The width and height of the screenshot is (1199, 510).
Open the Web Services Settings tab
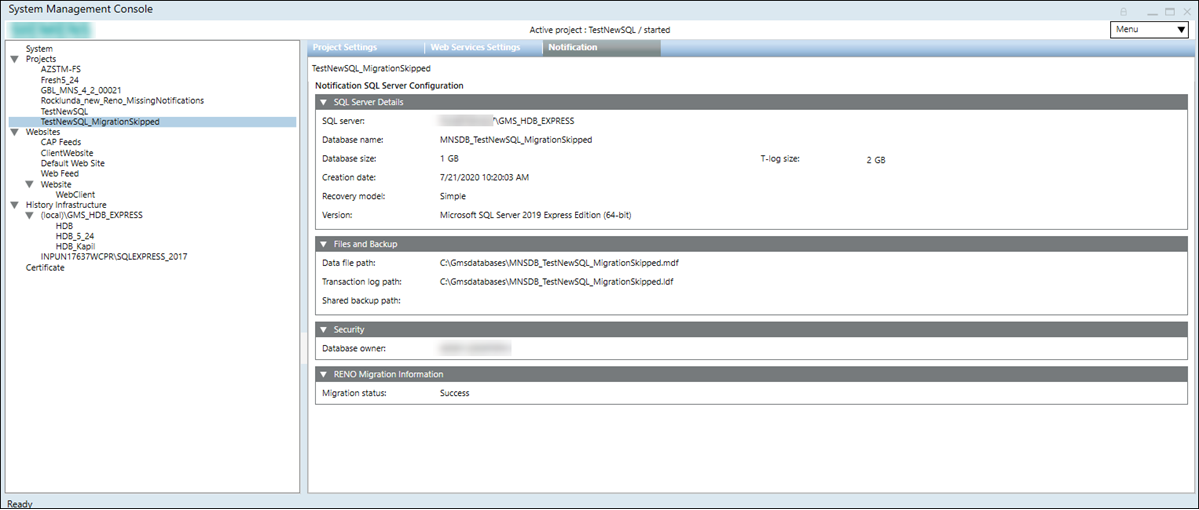[475, 47]
